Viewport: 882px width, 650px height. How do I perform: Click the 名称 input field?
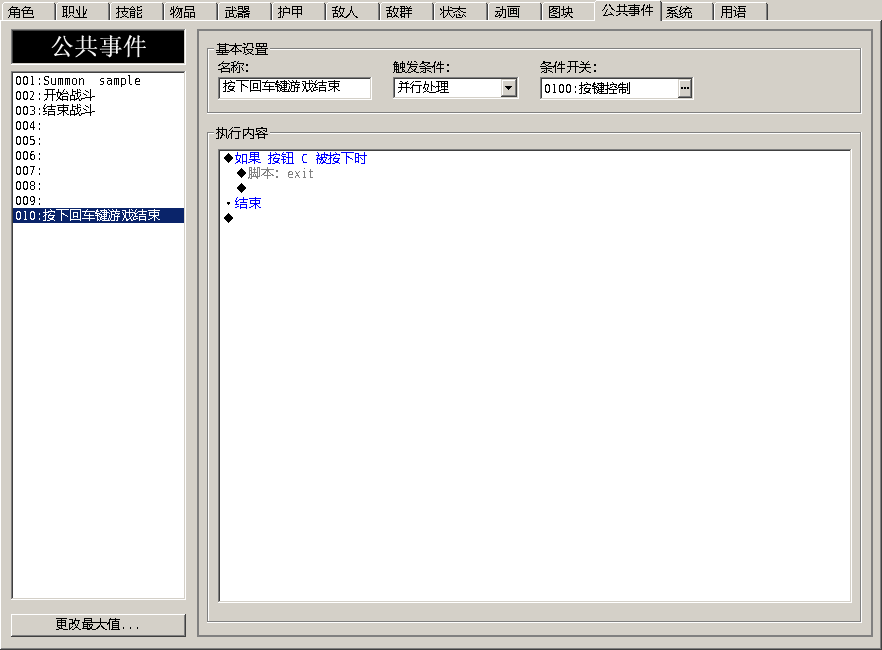point(295,88)
